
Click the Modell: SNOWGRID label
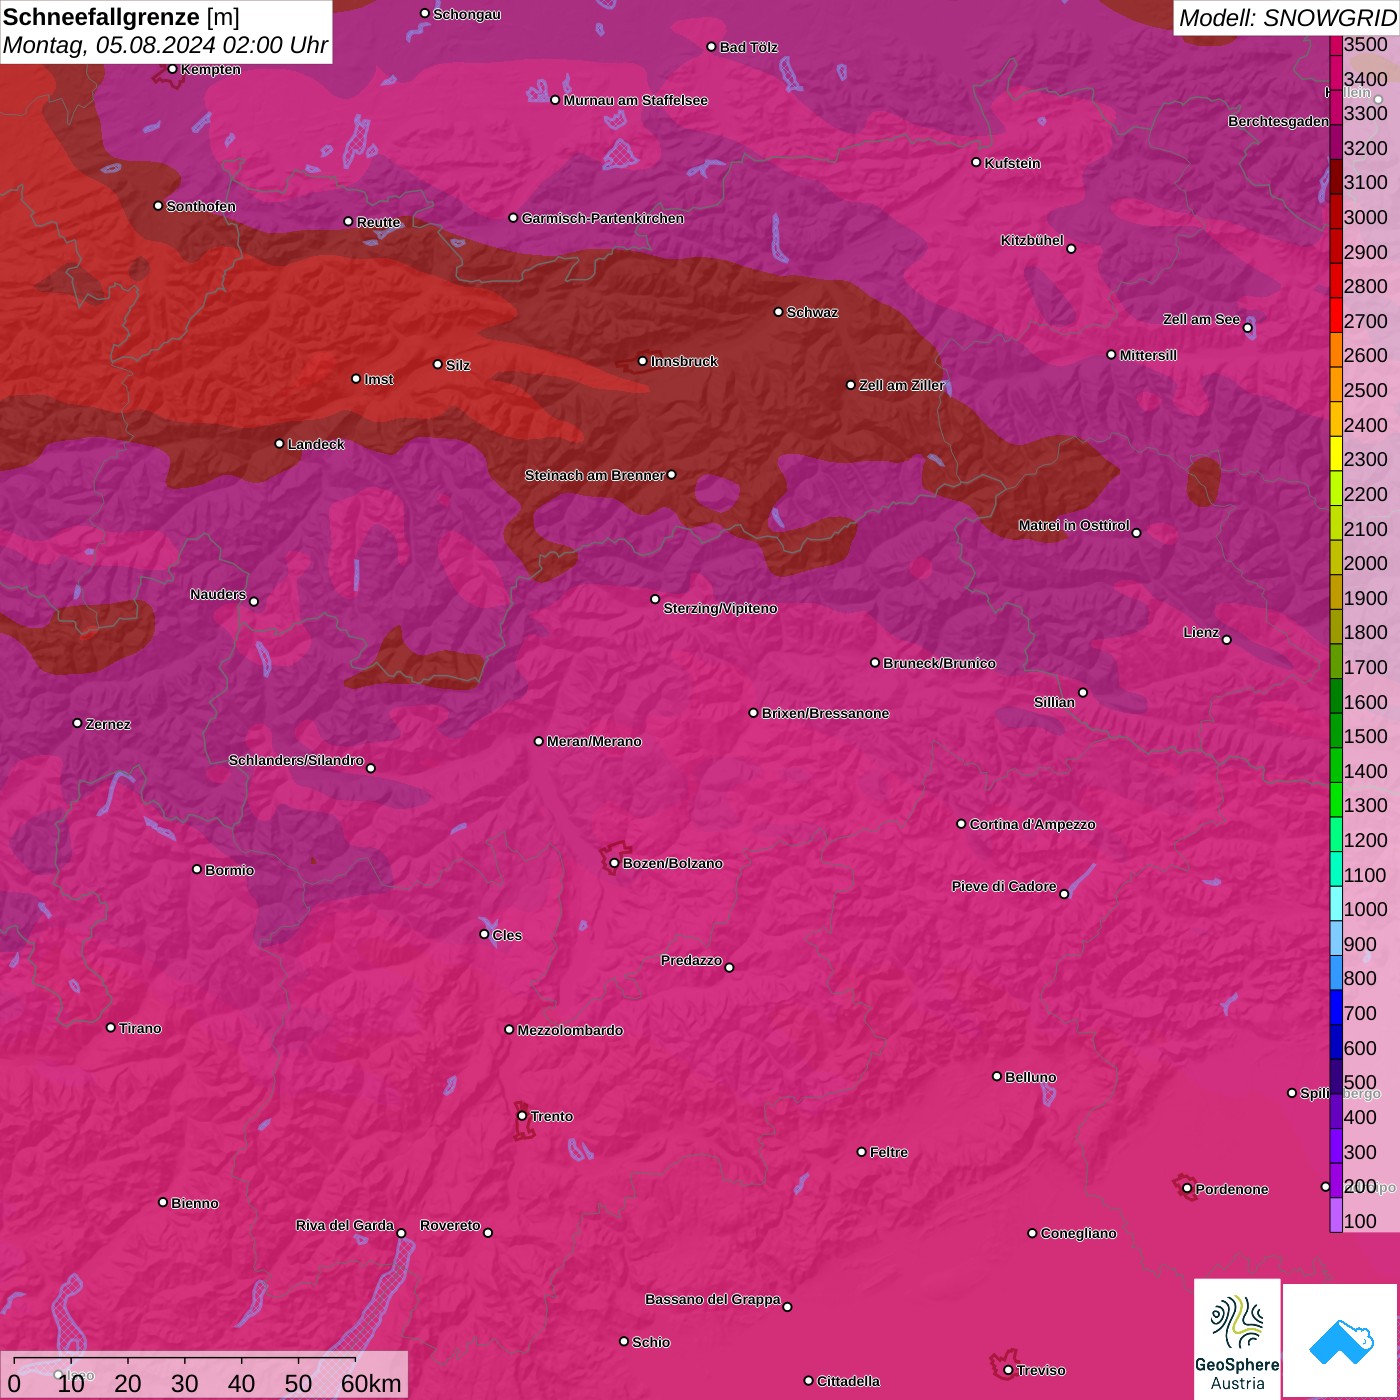coord(1286,17)
